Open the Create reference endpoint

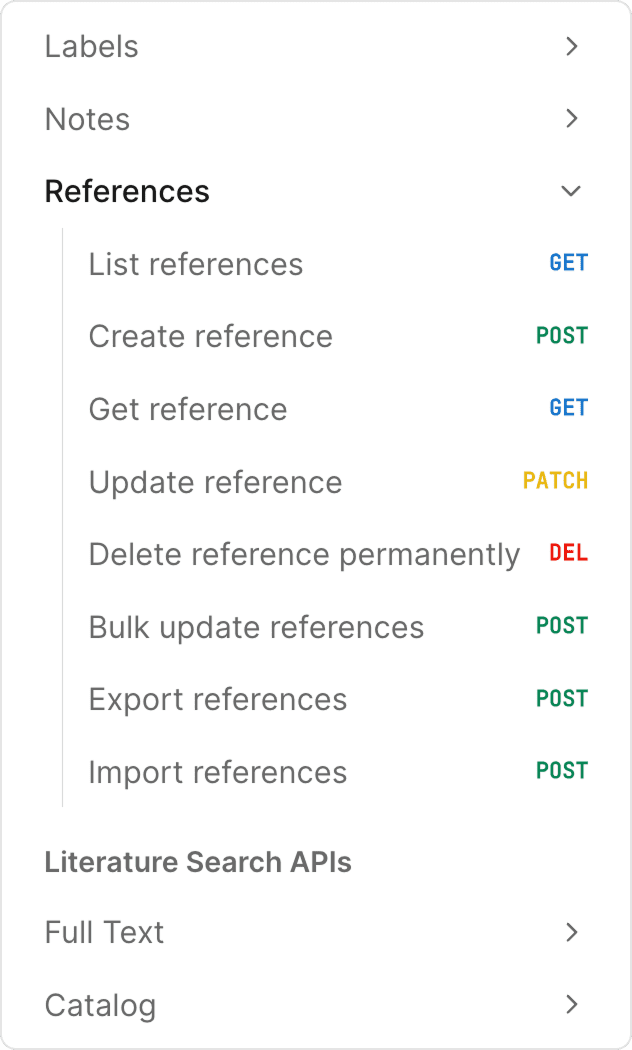pos(211,336)
